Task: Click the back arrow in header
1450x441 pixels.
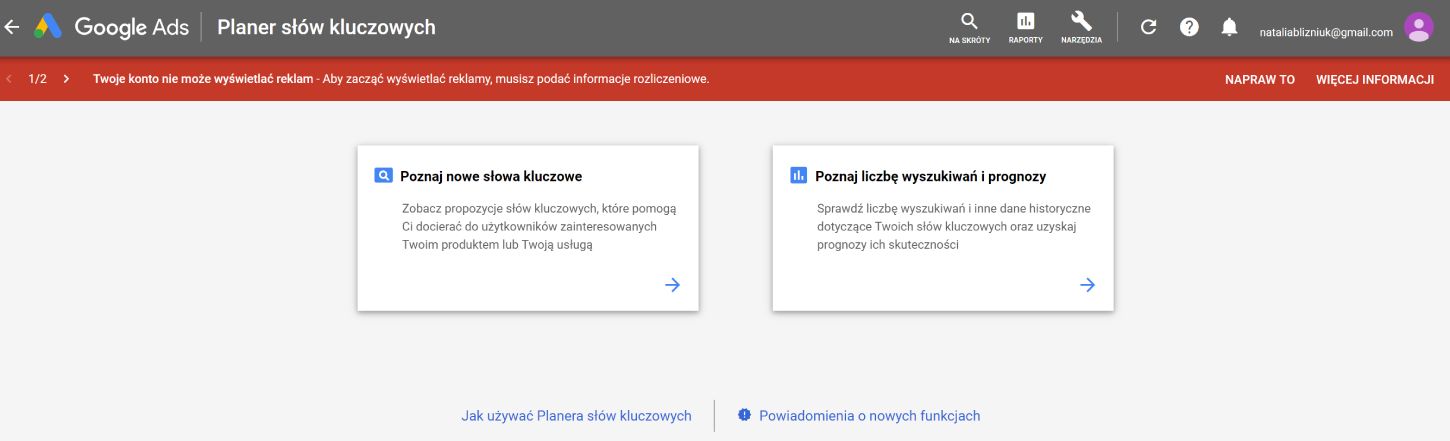Action: (12, 27)
